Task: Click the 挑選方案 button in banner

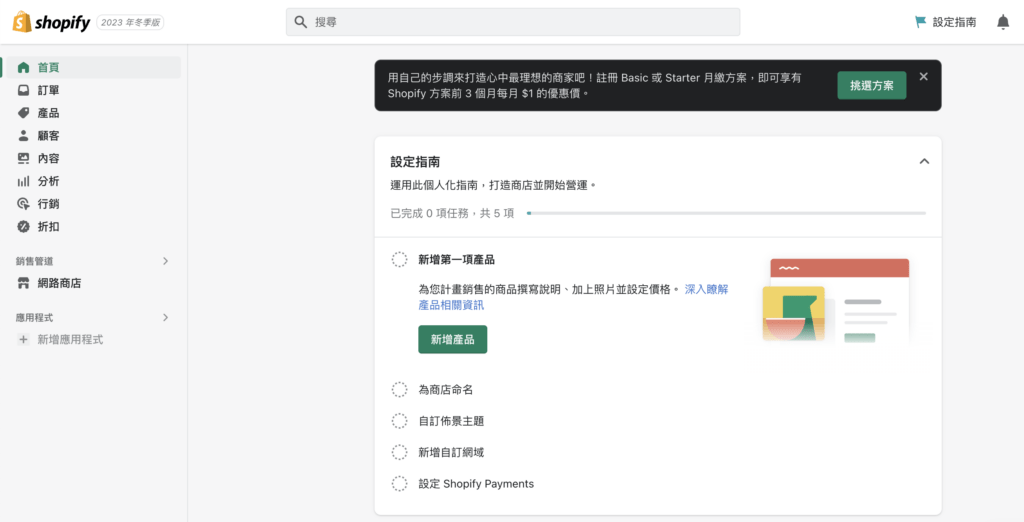Action: tap(872, 86)
